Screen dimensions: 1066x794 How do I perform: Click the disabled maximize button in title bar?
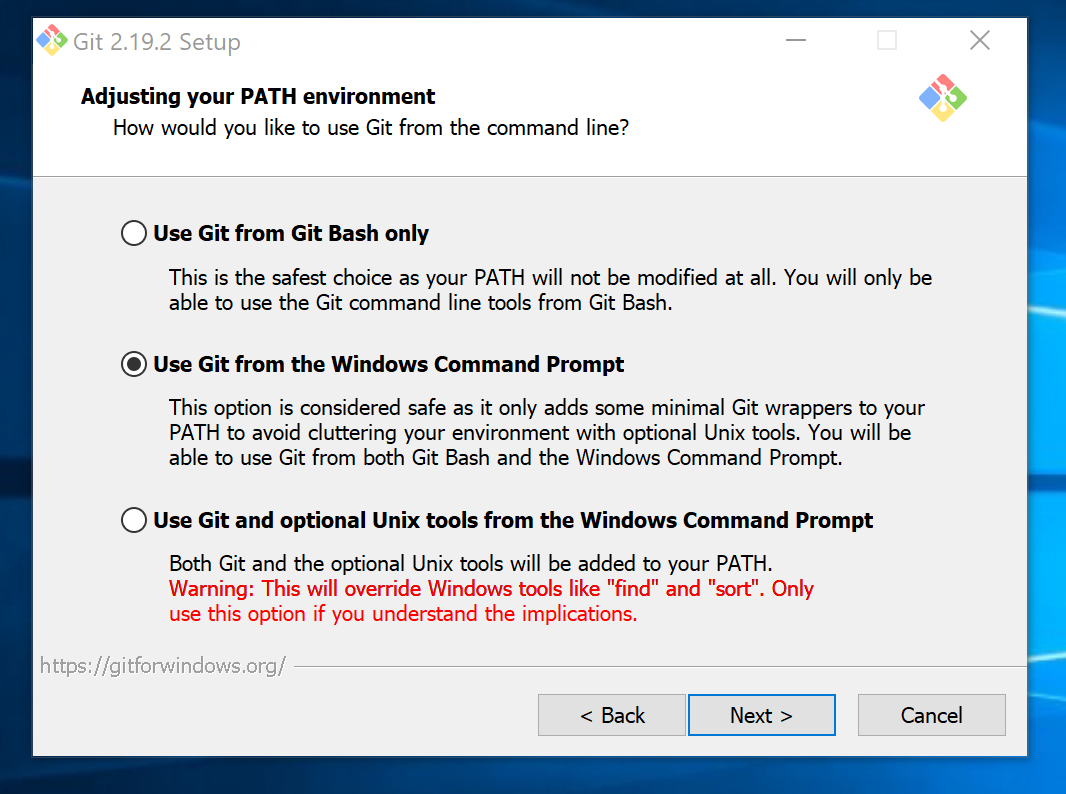tap(887, 41)
